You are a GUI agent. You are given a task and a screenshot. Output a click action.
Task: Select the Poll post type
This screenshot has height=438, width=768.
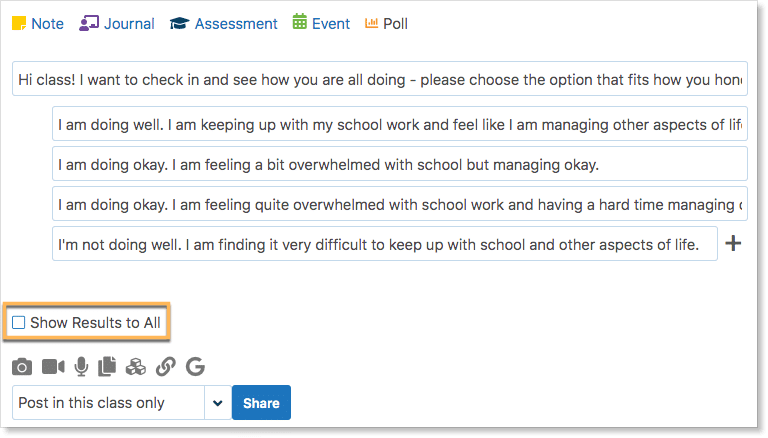pos(387,23)
